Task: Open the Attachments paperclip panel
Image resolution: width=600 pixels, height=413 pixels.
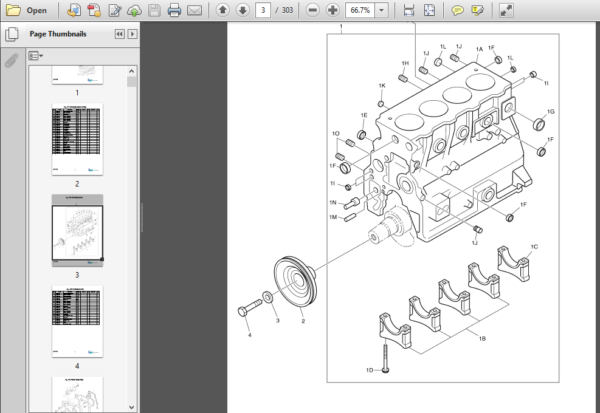Action: pos(12,60)
